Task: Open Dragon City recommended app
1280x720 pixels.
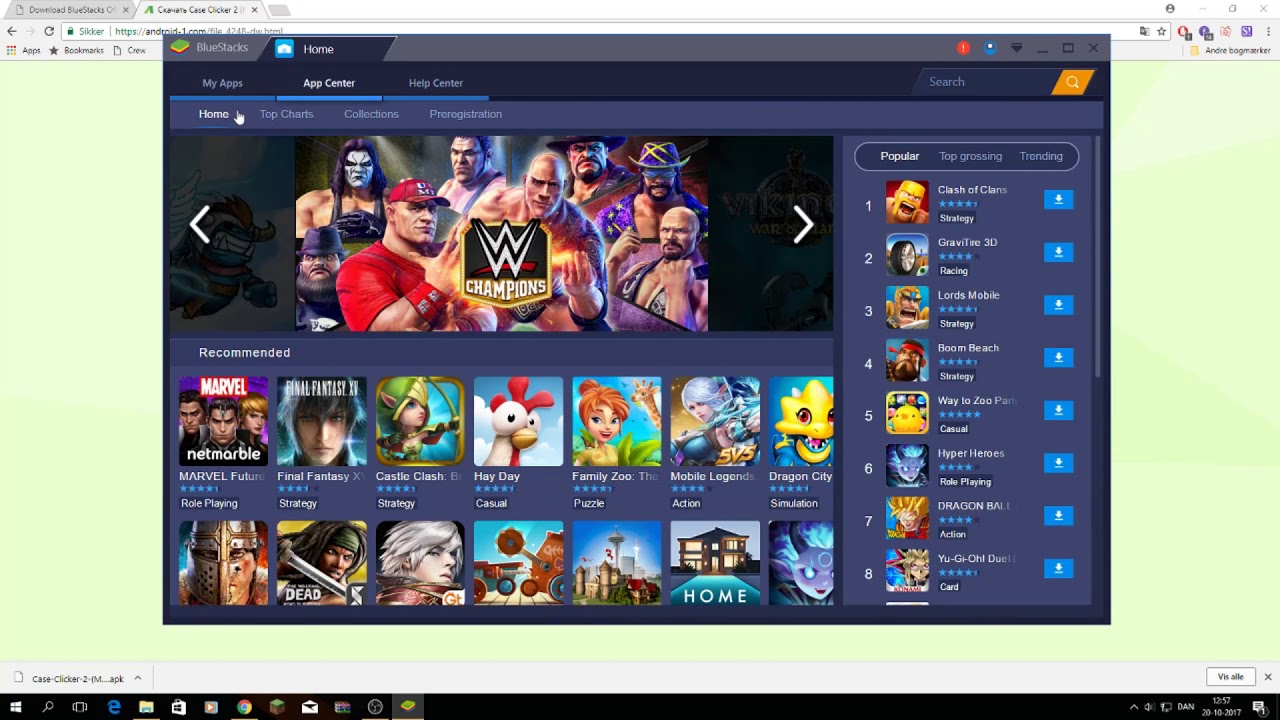Action: pyautogui.click(x=801, y=422)
